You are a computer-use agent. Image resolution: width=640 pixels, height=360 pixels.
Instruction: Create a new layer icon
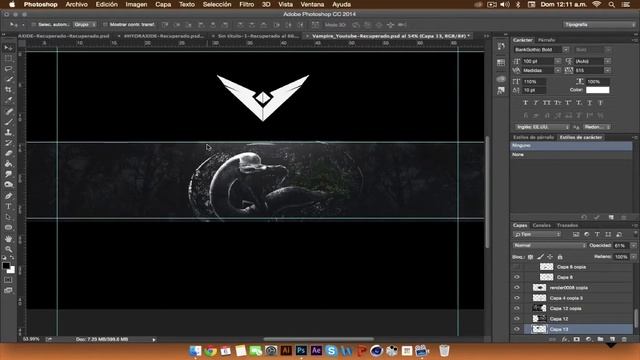pyautogui.click(x=612, y=339)
